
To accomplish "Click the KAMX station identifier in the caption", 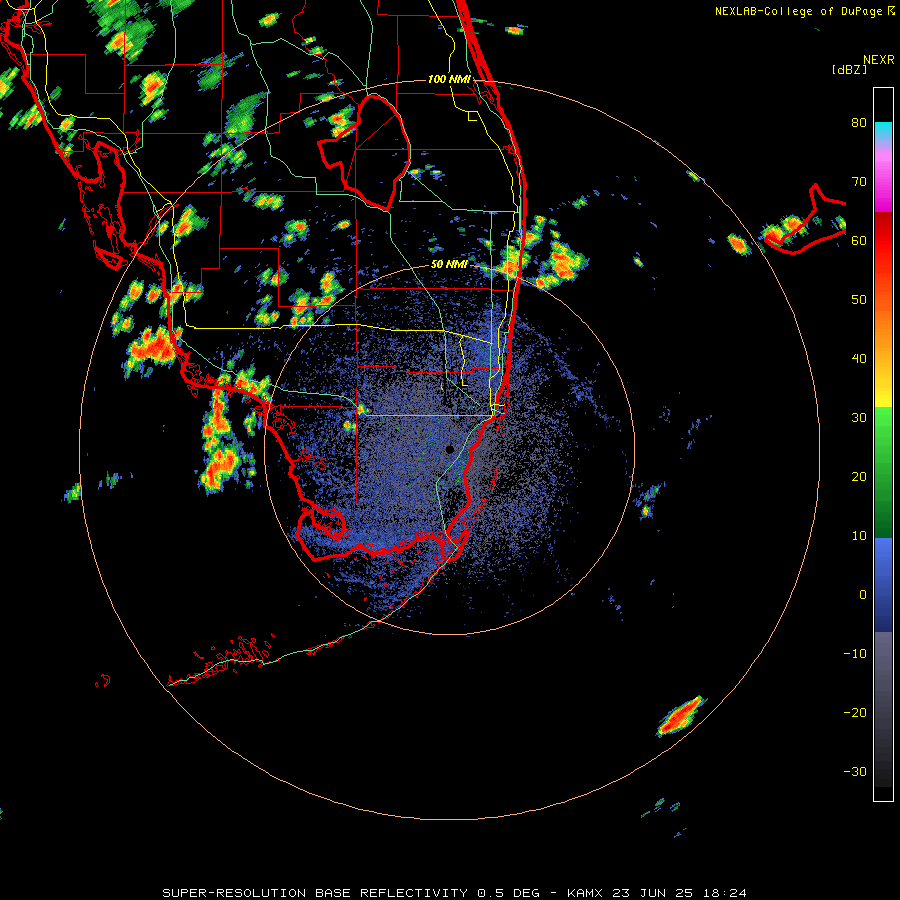I will coord(585,893).
